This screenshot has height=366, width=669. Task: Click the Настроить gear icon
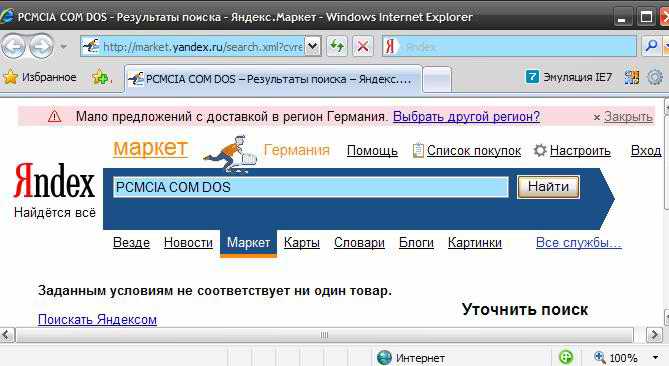click(540, 150)
